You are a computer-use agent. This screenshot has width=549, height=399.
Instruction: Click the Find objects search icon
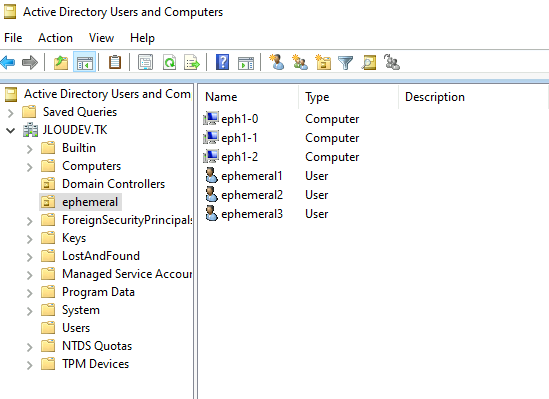368,63
